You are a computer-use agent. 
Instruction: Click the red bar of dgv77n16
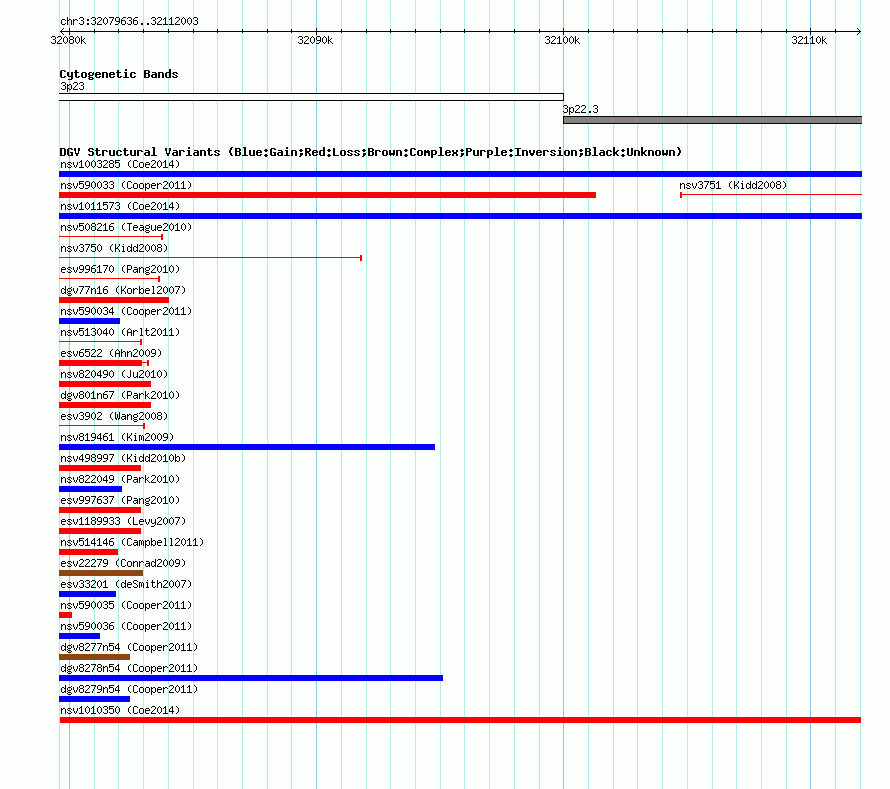coord(114,300)
